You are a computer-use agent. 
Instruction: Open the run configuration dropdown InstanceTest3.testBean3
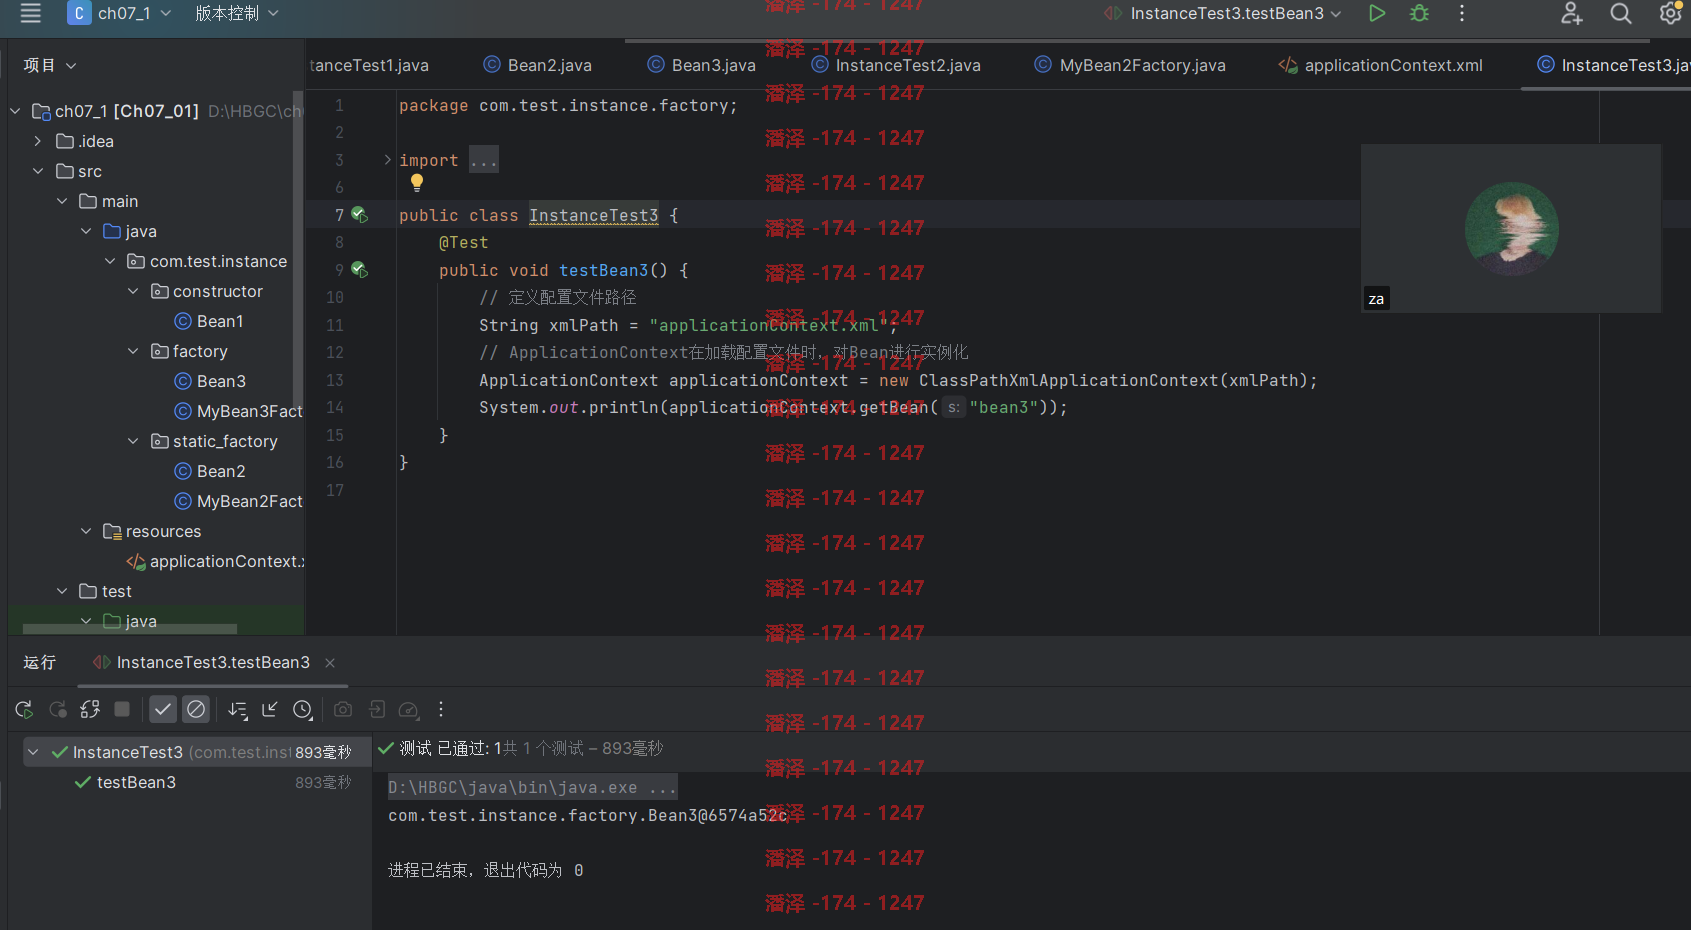(x=1223, y=13)
